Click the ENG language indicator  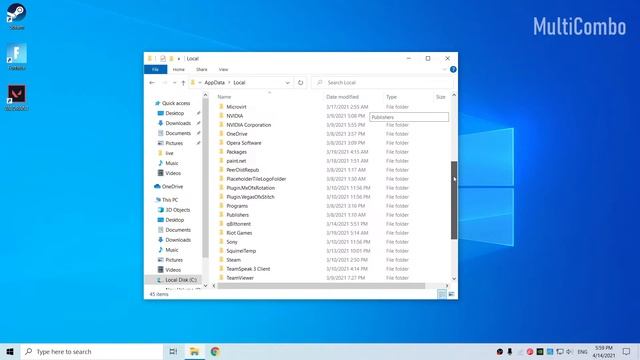[582, 351]
